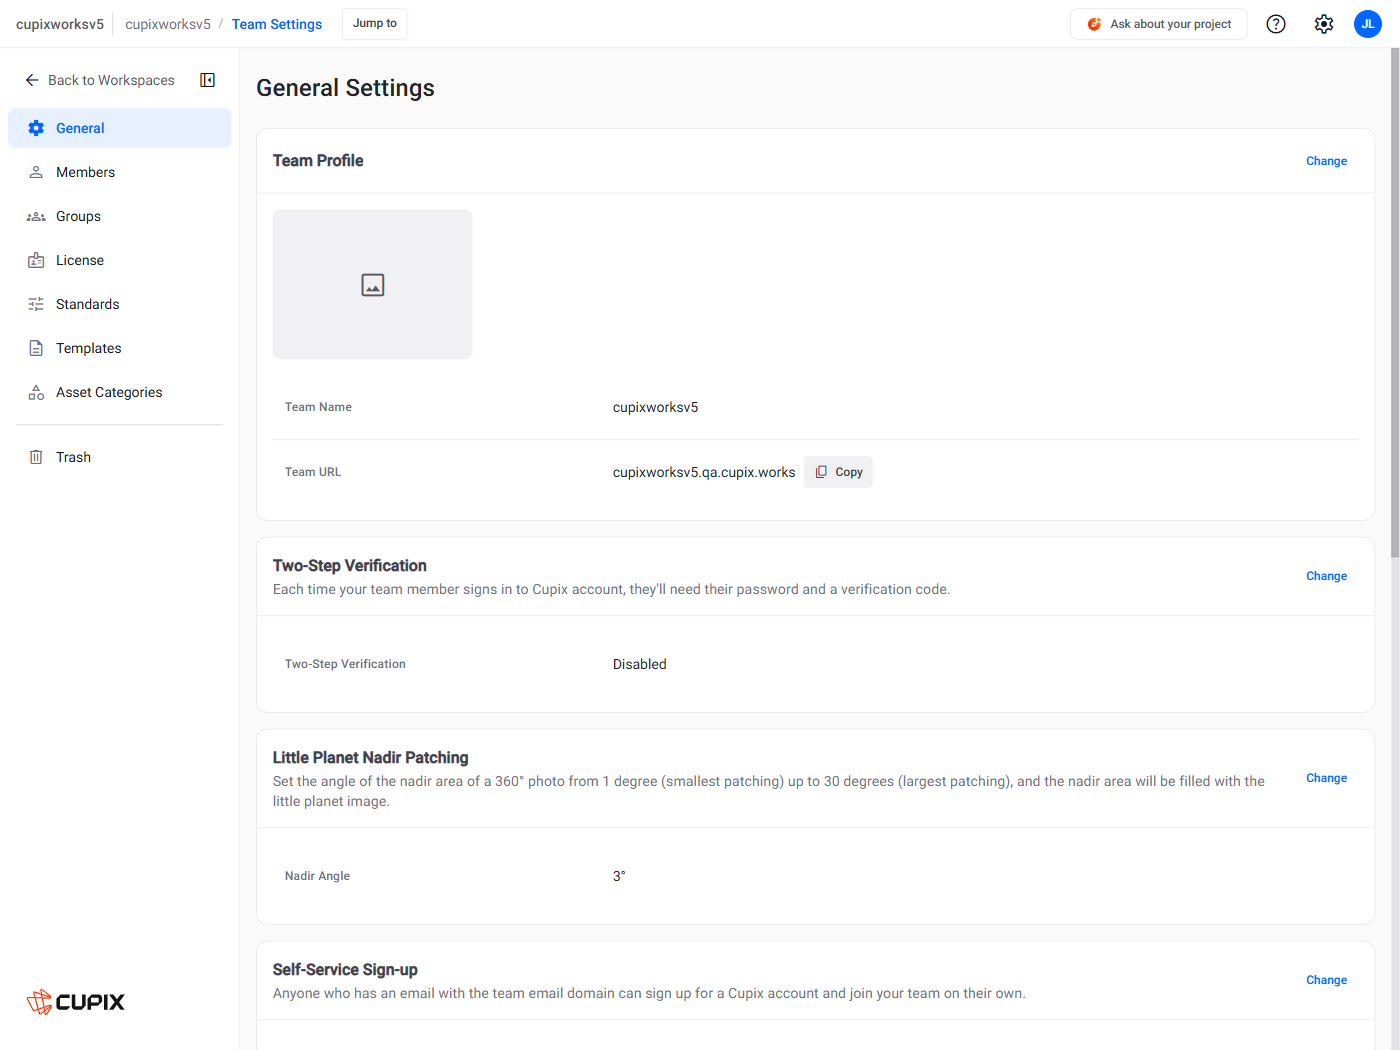This screenshot has width=1400, height=1050.
Task: Open the Groups settings page
Action: coord(120,216)
